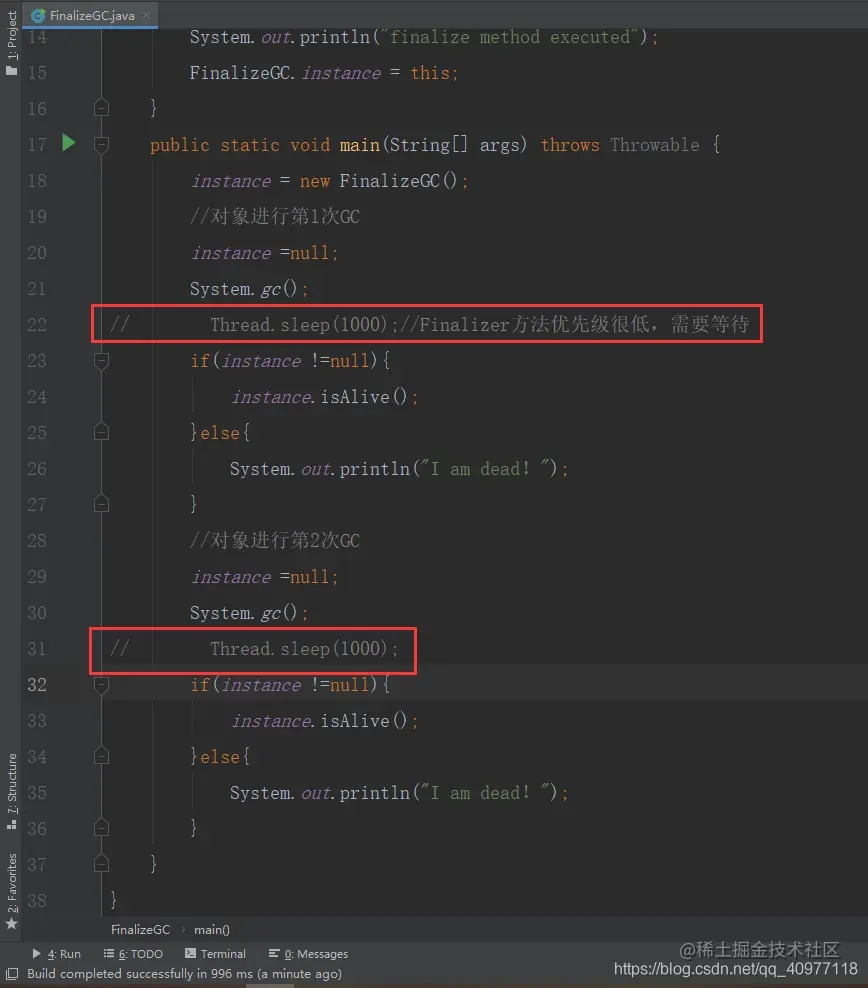Click the Favorites star icon in left stripe

pyautogui.click(x=11, y=924)
